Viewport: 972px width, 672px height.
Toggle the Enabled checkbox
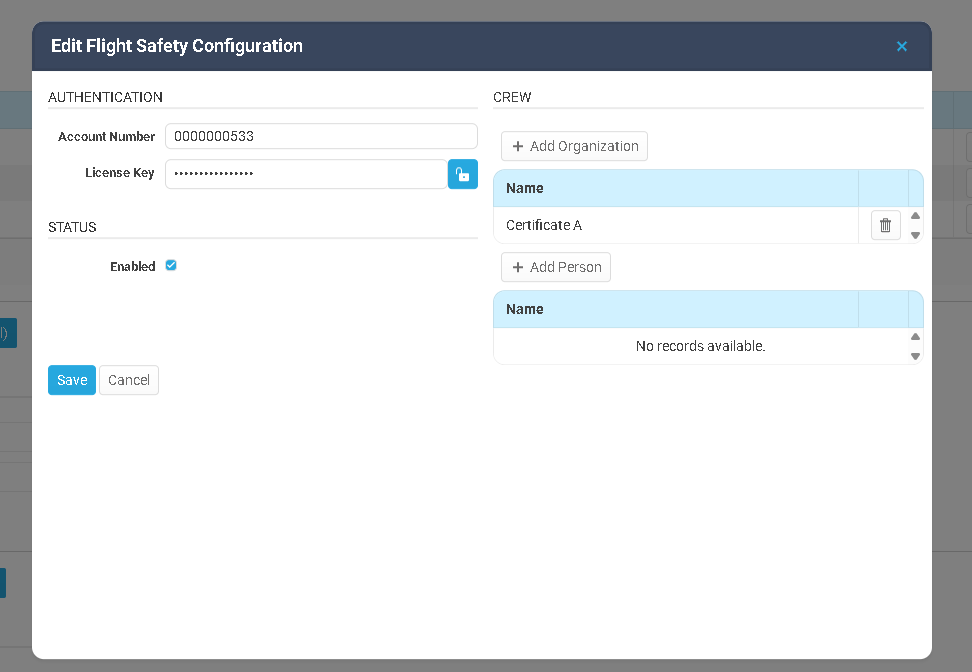(171, 266)
